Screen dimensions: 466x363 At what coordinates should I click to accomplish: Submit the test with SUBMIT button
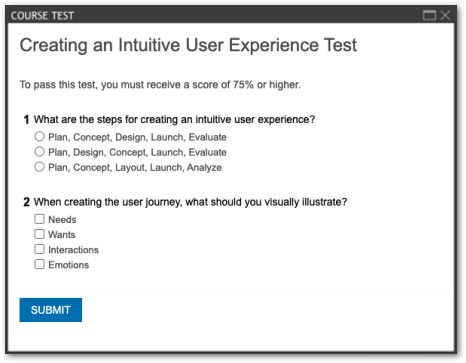click(51, 310)
